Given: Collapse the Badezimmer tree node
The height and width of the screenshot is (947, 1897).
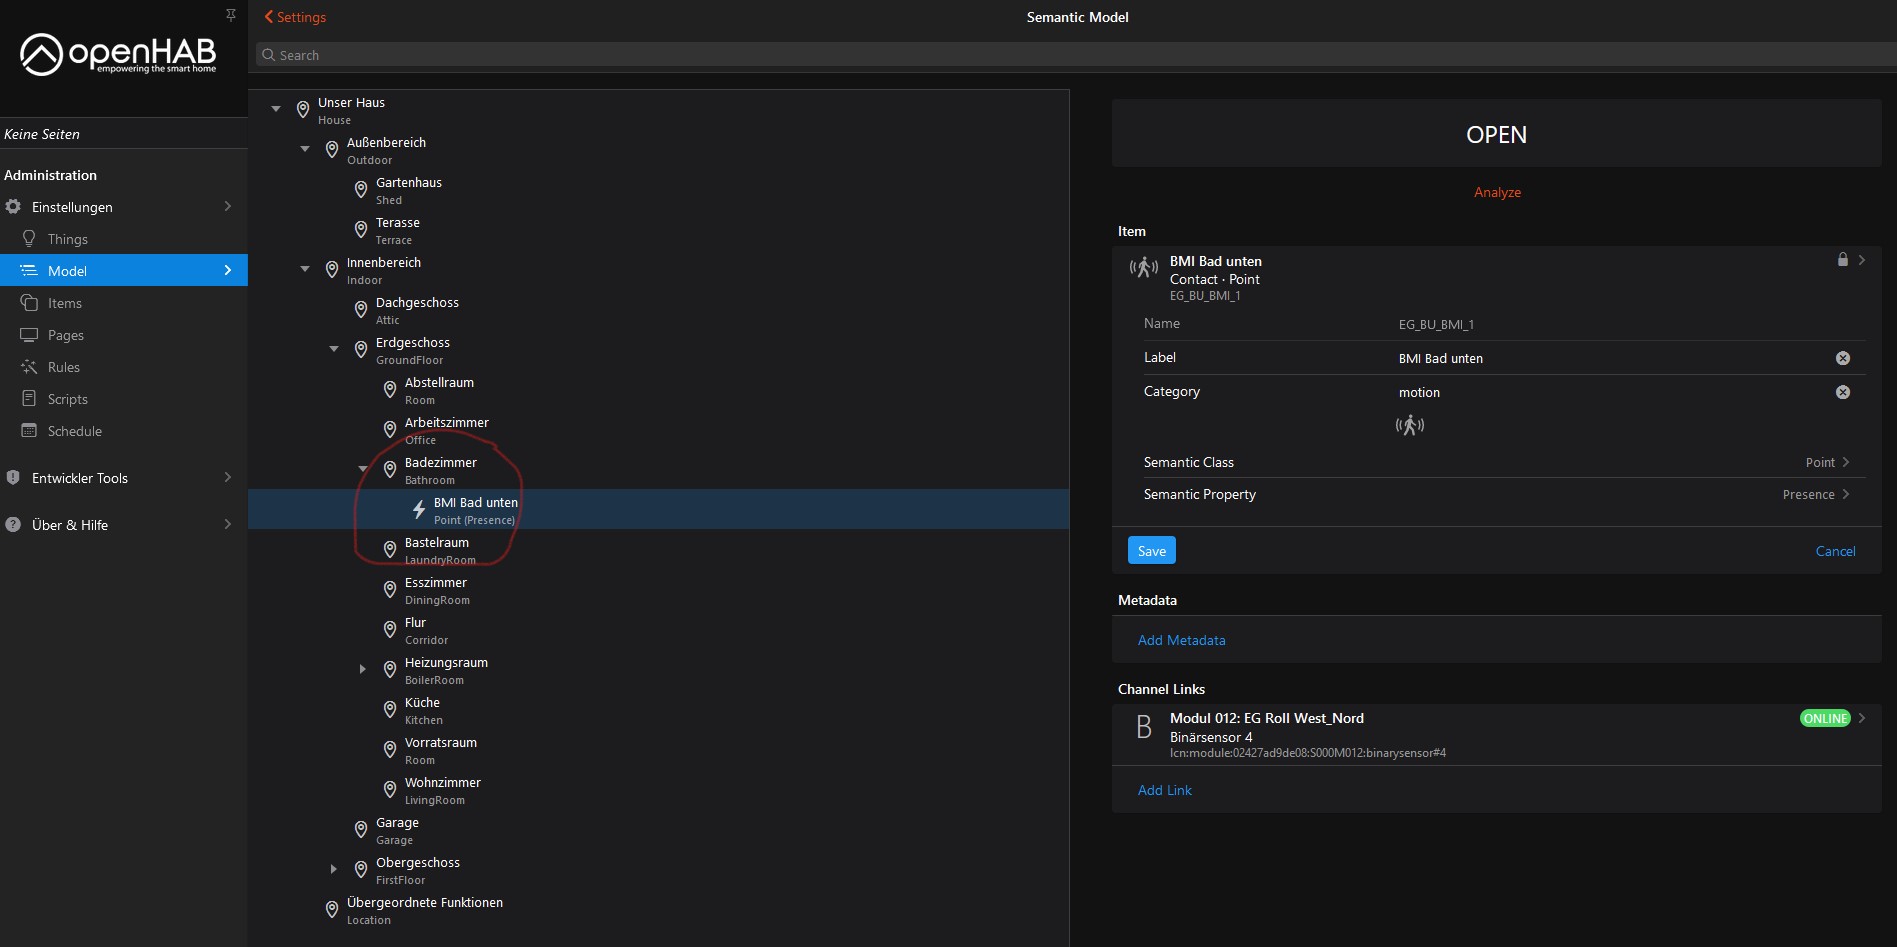Looking at the screenshot, I should coord(363,469).
